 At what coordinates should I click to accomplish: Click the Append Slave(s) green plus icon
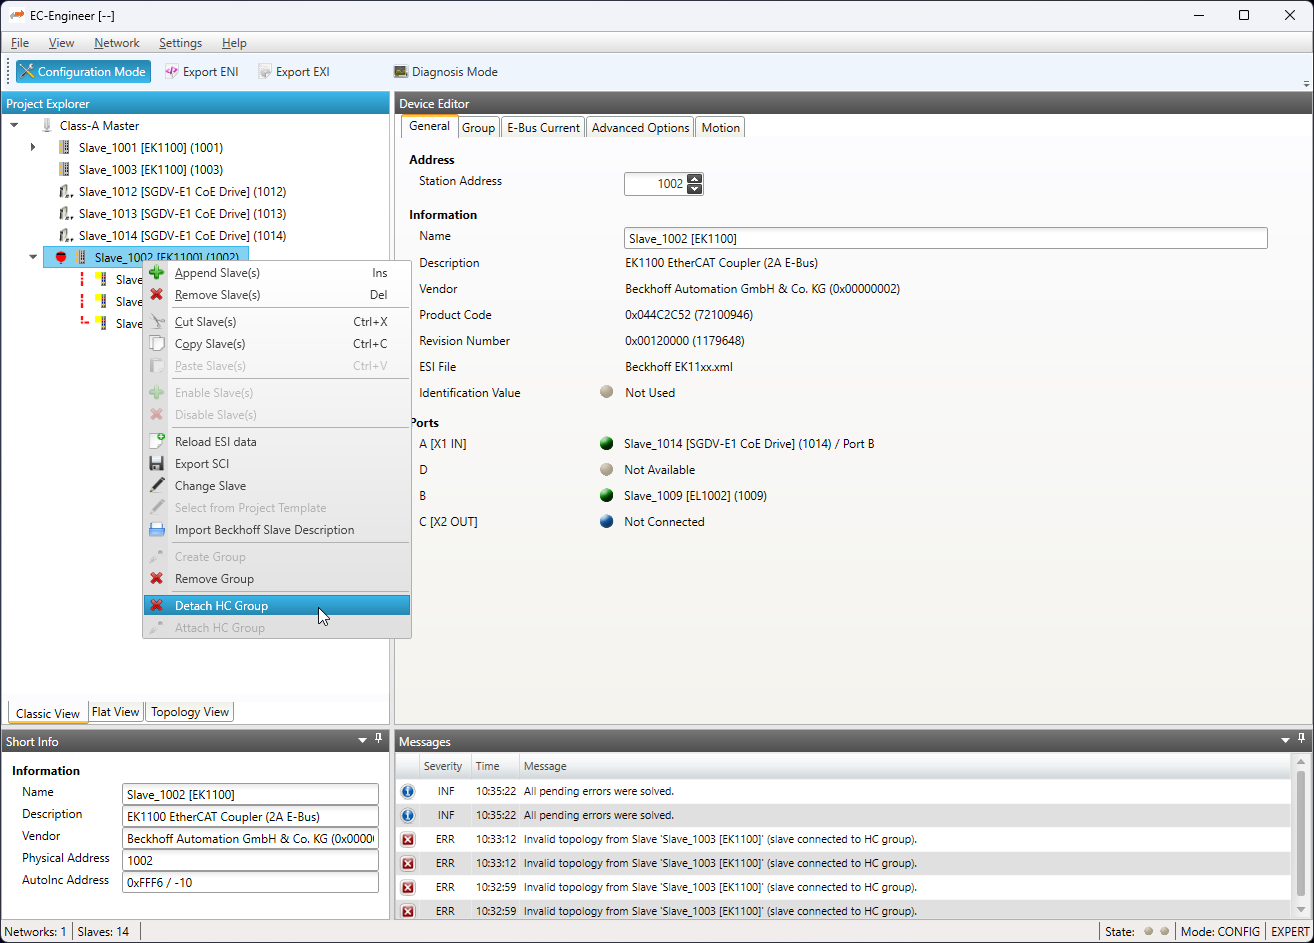click(x=156, y=273)
